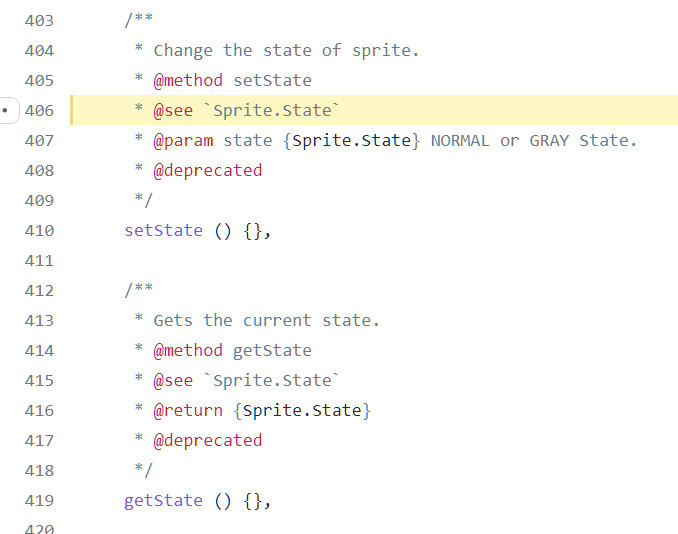
Task: Select line number 419
Action: tap(39, 500)
